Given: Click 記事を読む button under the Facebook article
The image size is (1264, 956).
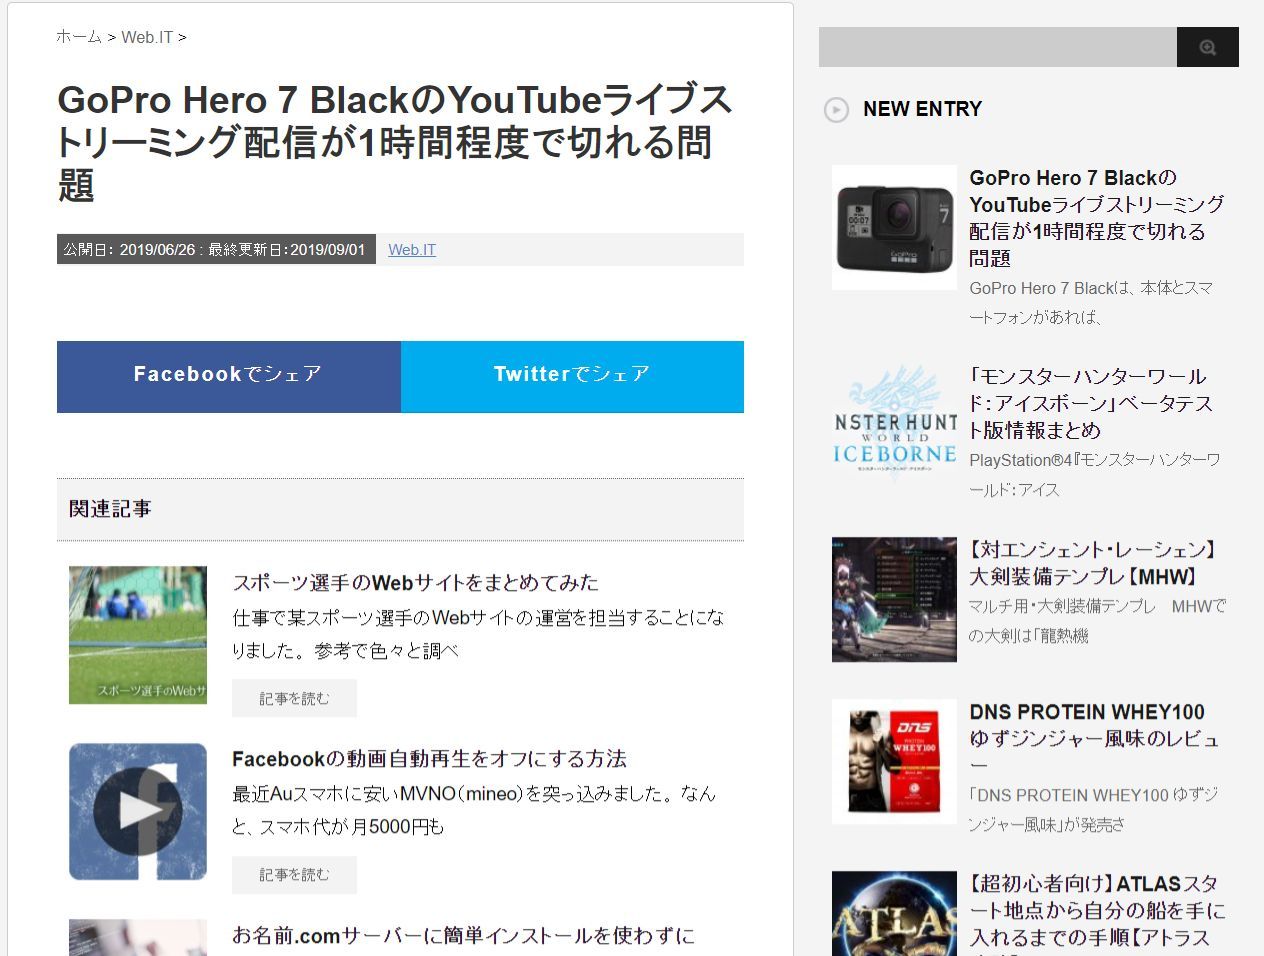Looking at the screenshot, I should point(294,875).
